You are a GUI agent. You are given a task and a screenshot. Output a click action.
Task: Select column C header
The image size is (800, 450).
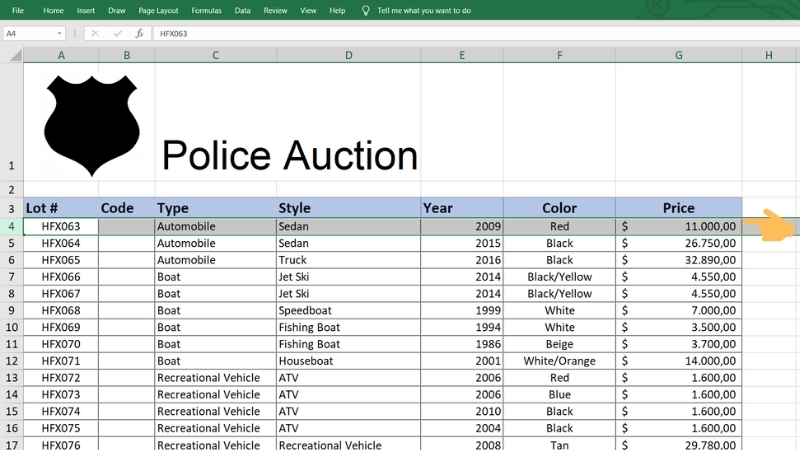click(x=216, y=55)
